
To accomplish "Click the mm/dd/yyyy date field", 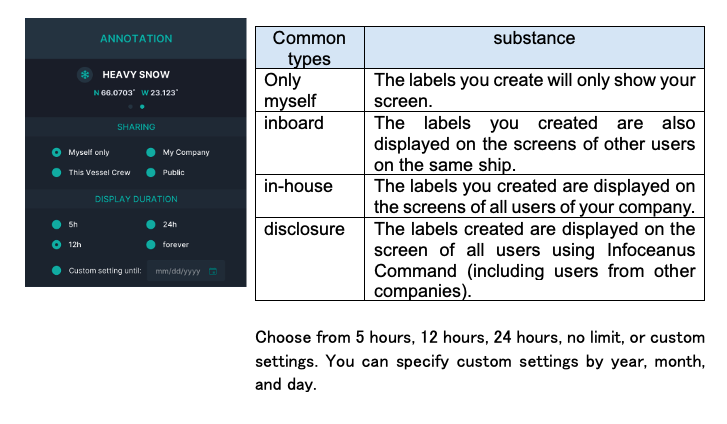I will point(180,271).
